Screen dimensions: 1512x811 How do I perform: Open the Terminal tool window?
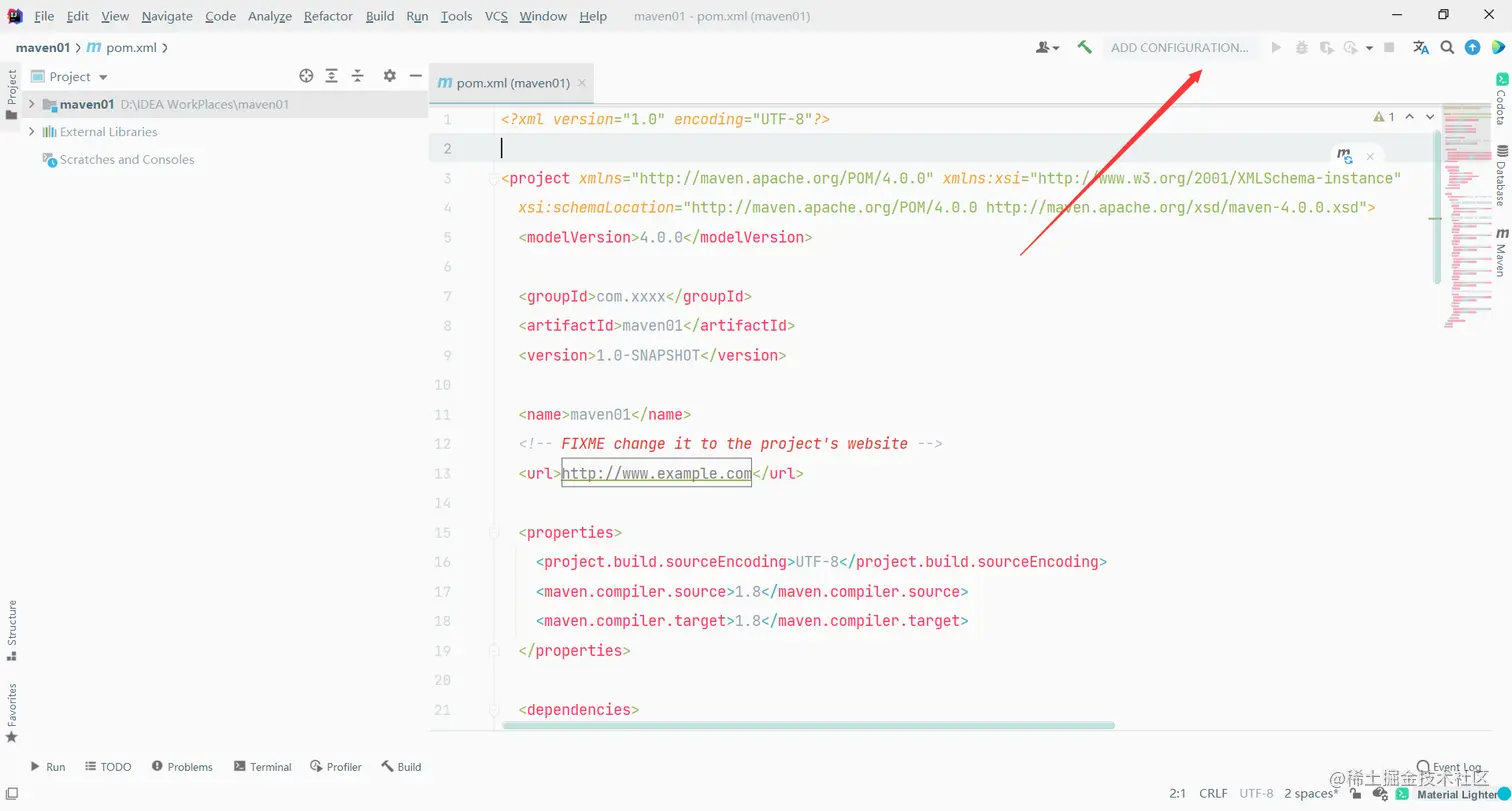(x=262, y=767)
